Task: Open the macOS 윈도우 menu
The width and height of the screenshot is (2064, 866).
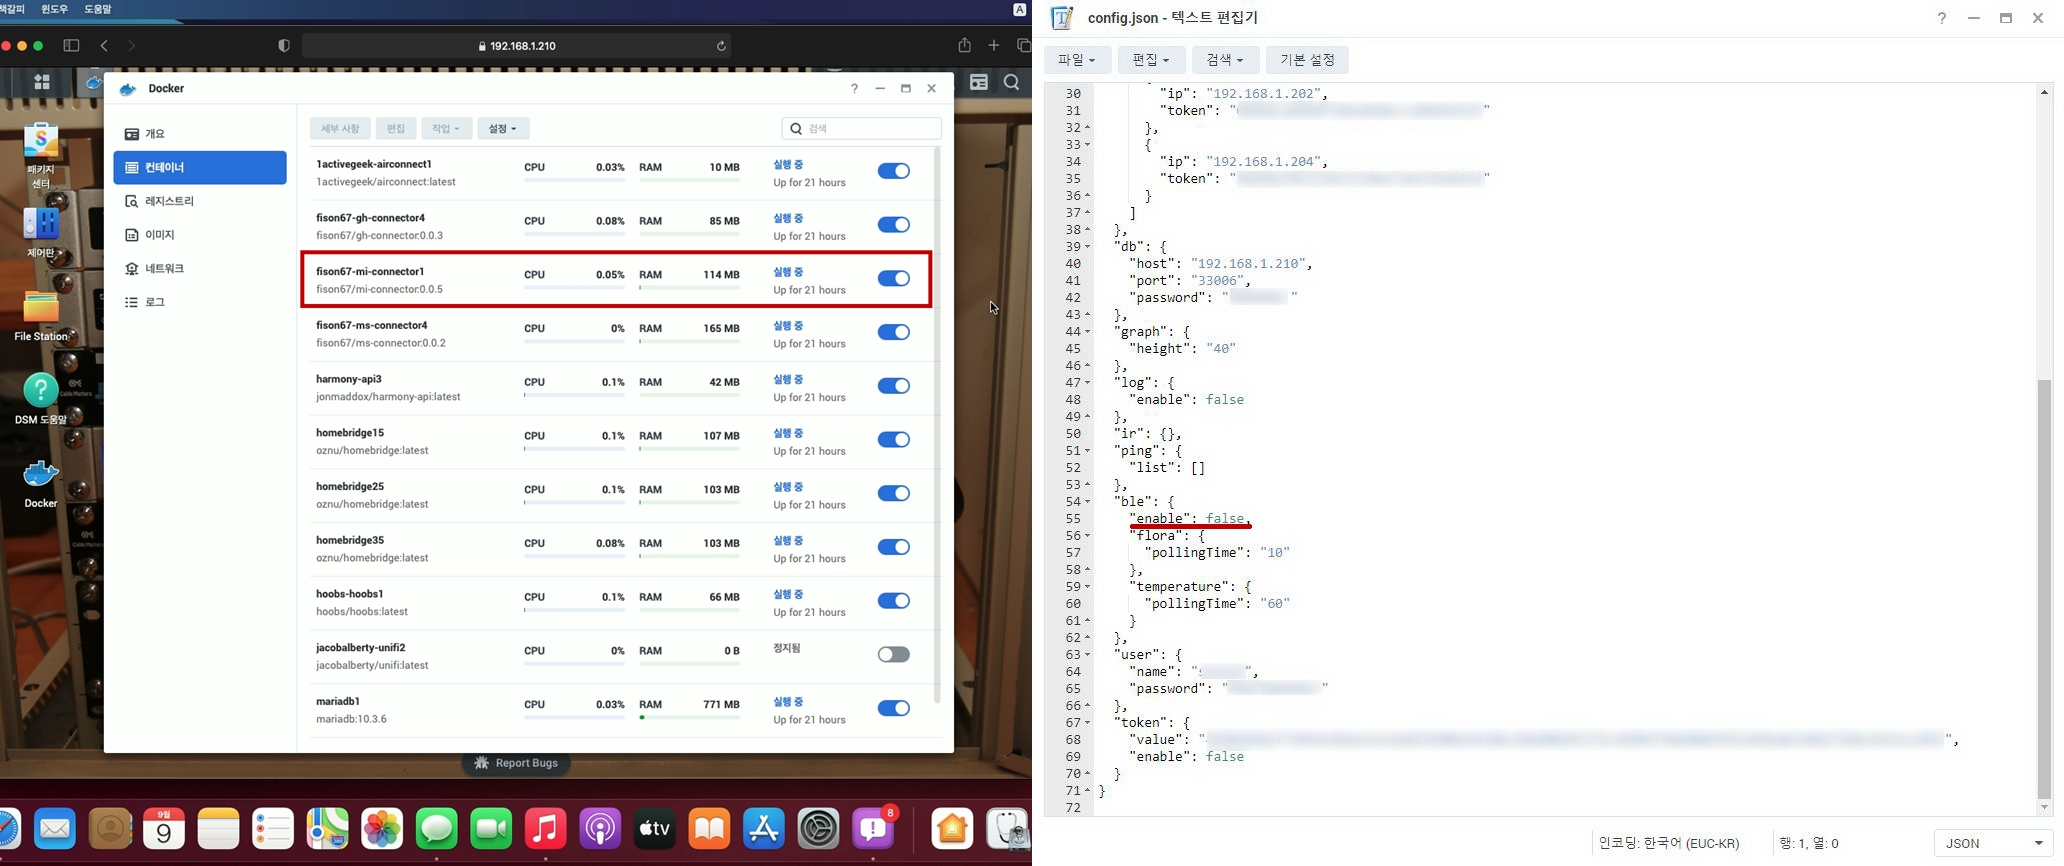Action: [x=55, y=9]
